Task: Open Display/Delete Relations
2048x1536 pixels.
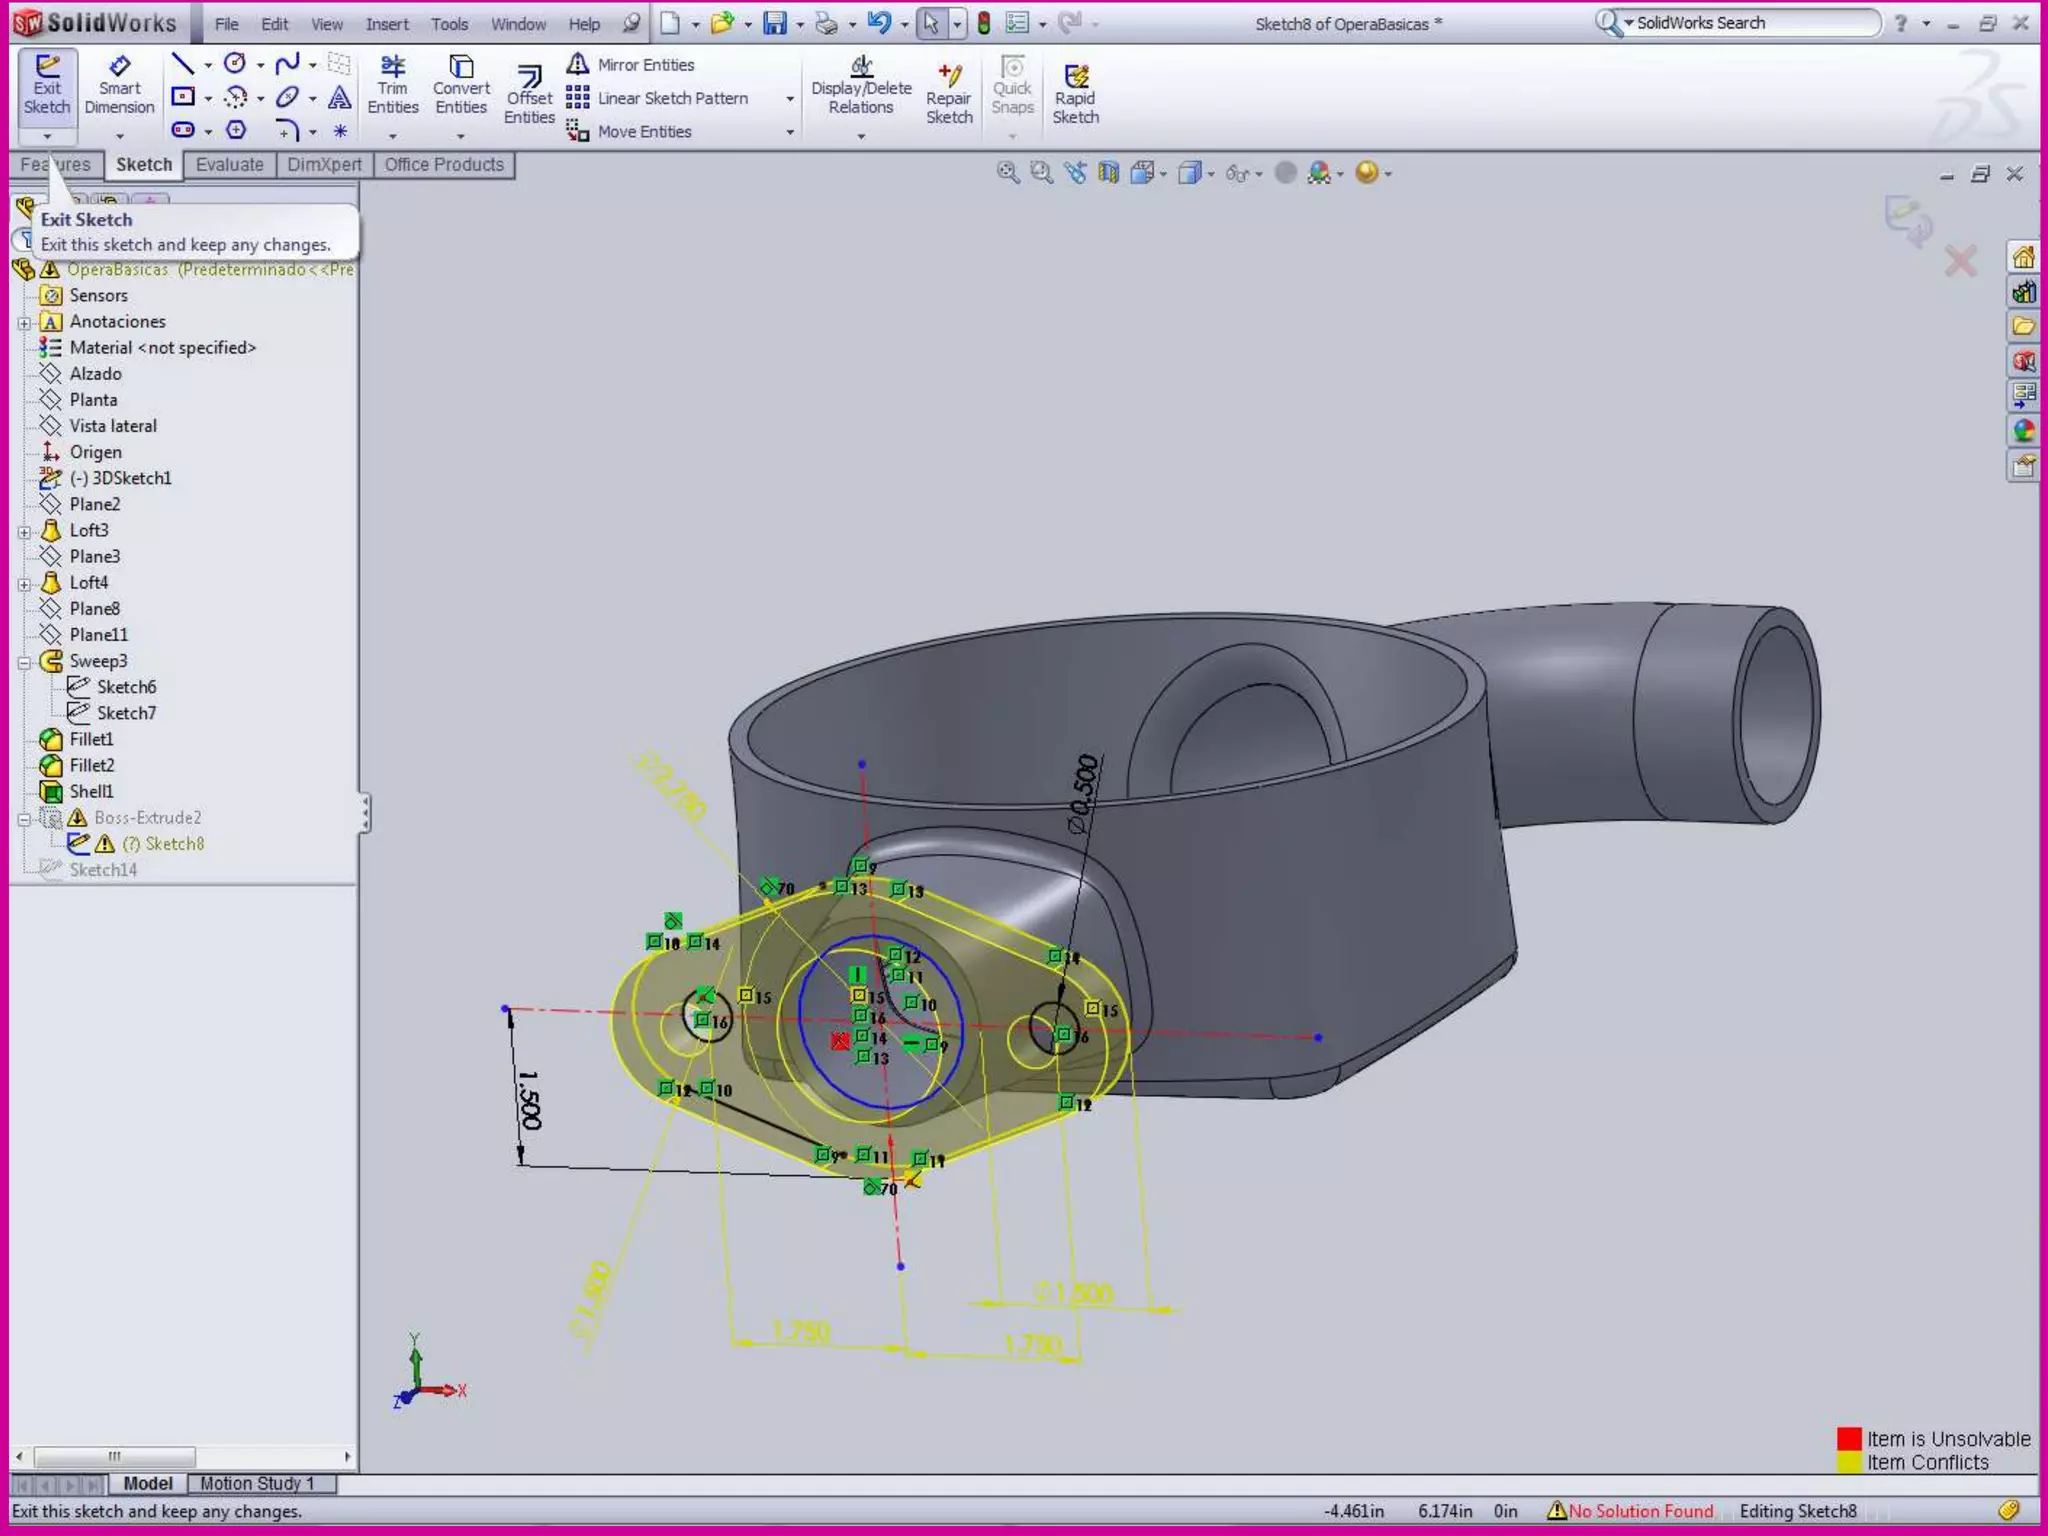Action: [861, 86]
